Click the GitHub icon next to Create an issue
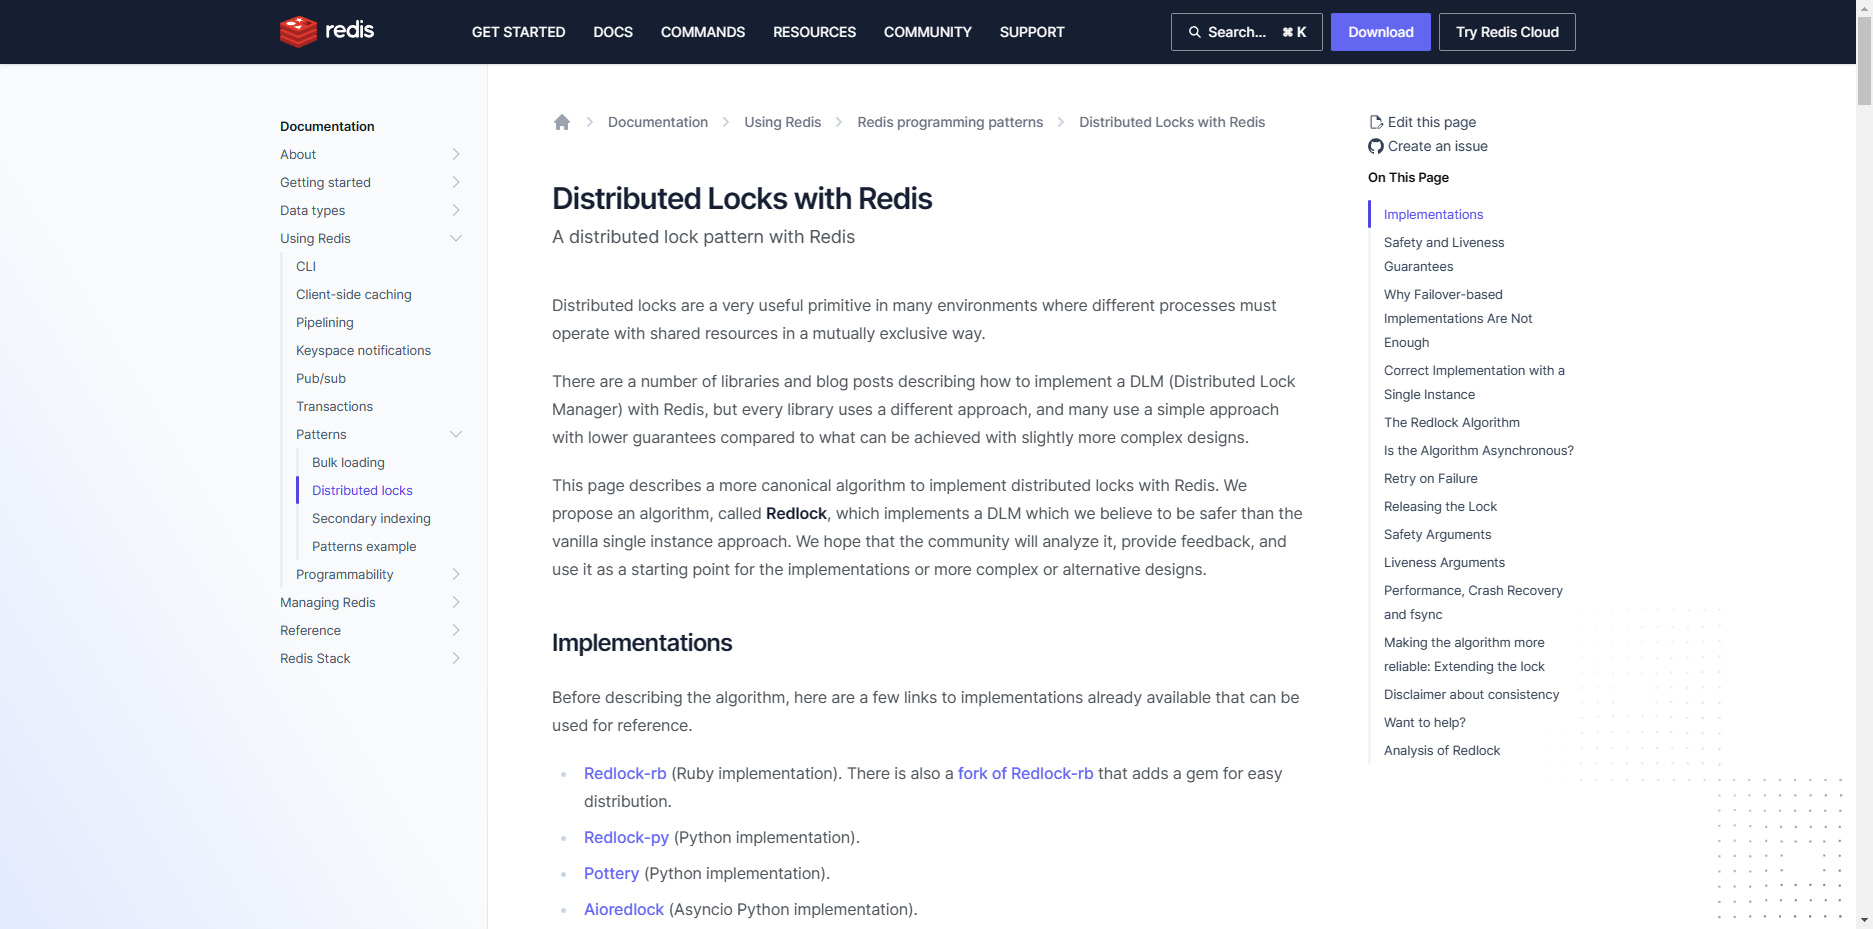The image size is (1873, 929). tap(1376, 146)
